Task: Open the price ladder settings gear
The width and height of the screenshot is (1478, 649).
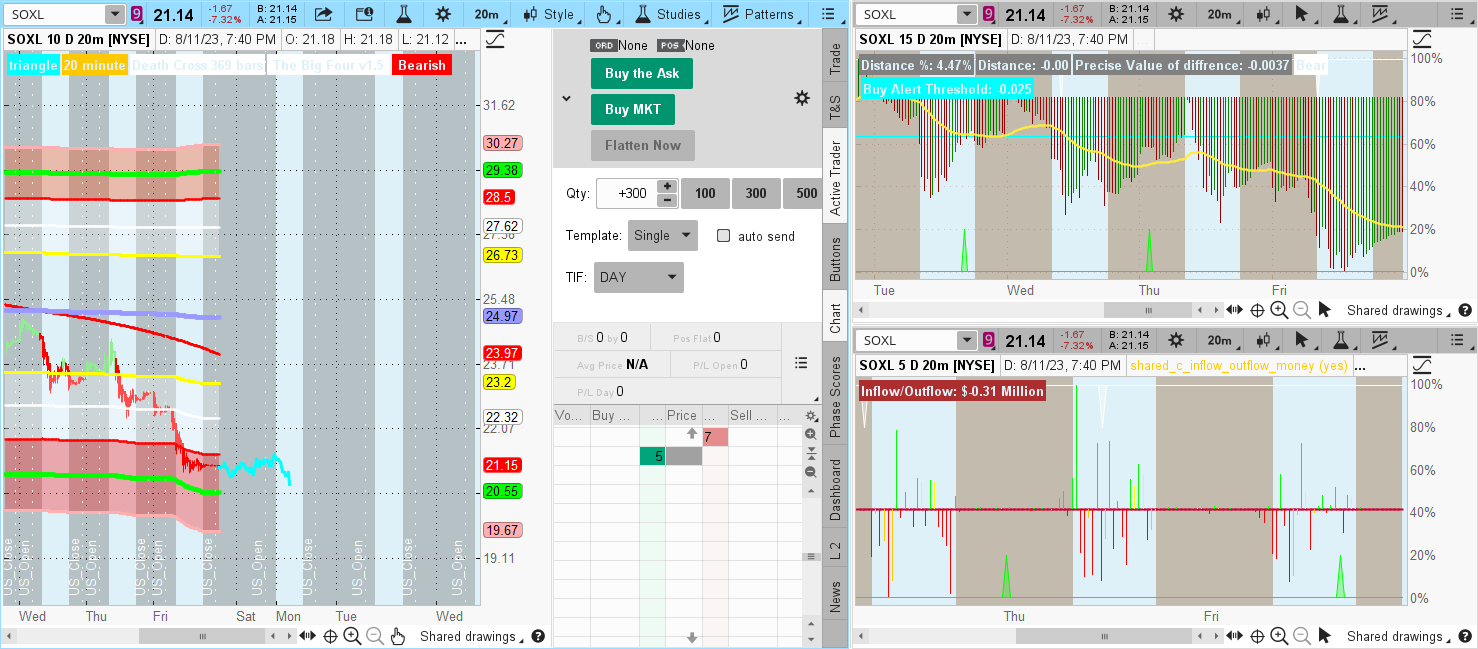Action: 811,416
